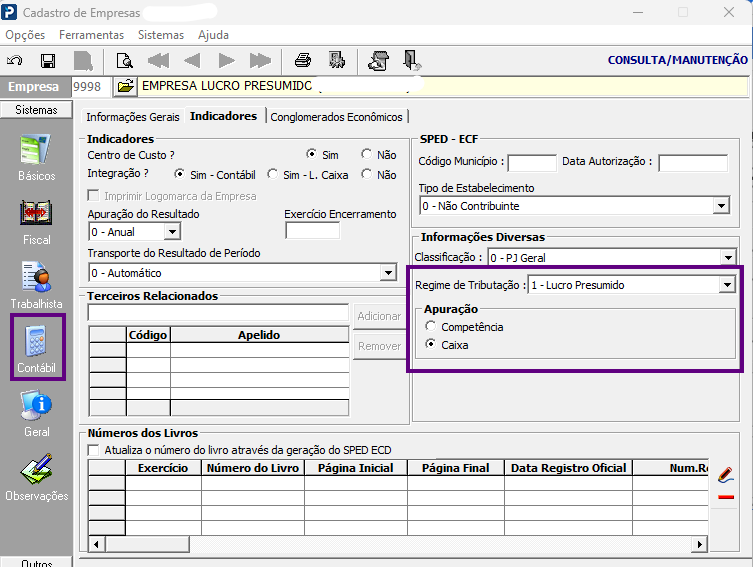Click the Página Inicial column header

point(355,468)
